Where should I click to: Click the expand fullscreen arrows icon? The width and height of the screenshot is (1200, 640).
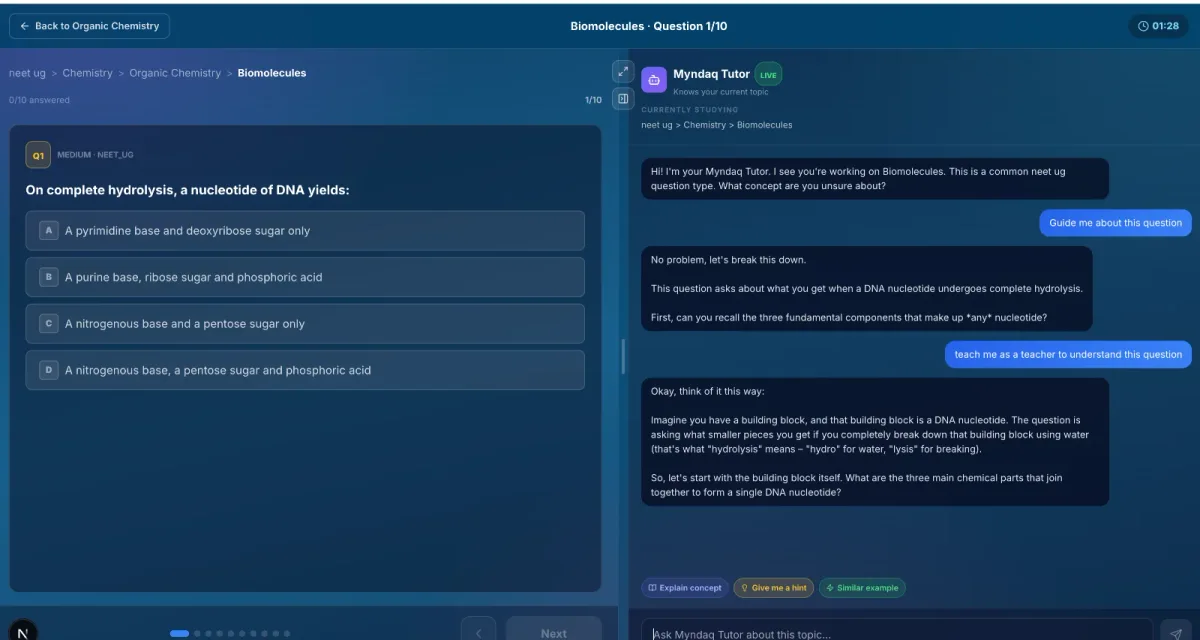coord(623,72)
